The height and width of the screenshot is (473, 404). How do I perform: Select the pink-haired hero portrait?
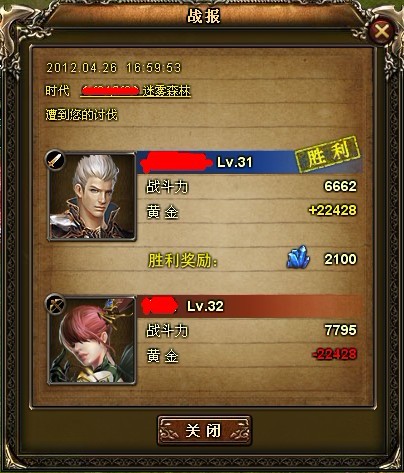pyautogui.click(x=91, y=341)
